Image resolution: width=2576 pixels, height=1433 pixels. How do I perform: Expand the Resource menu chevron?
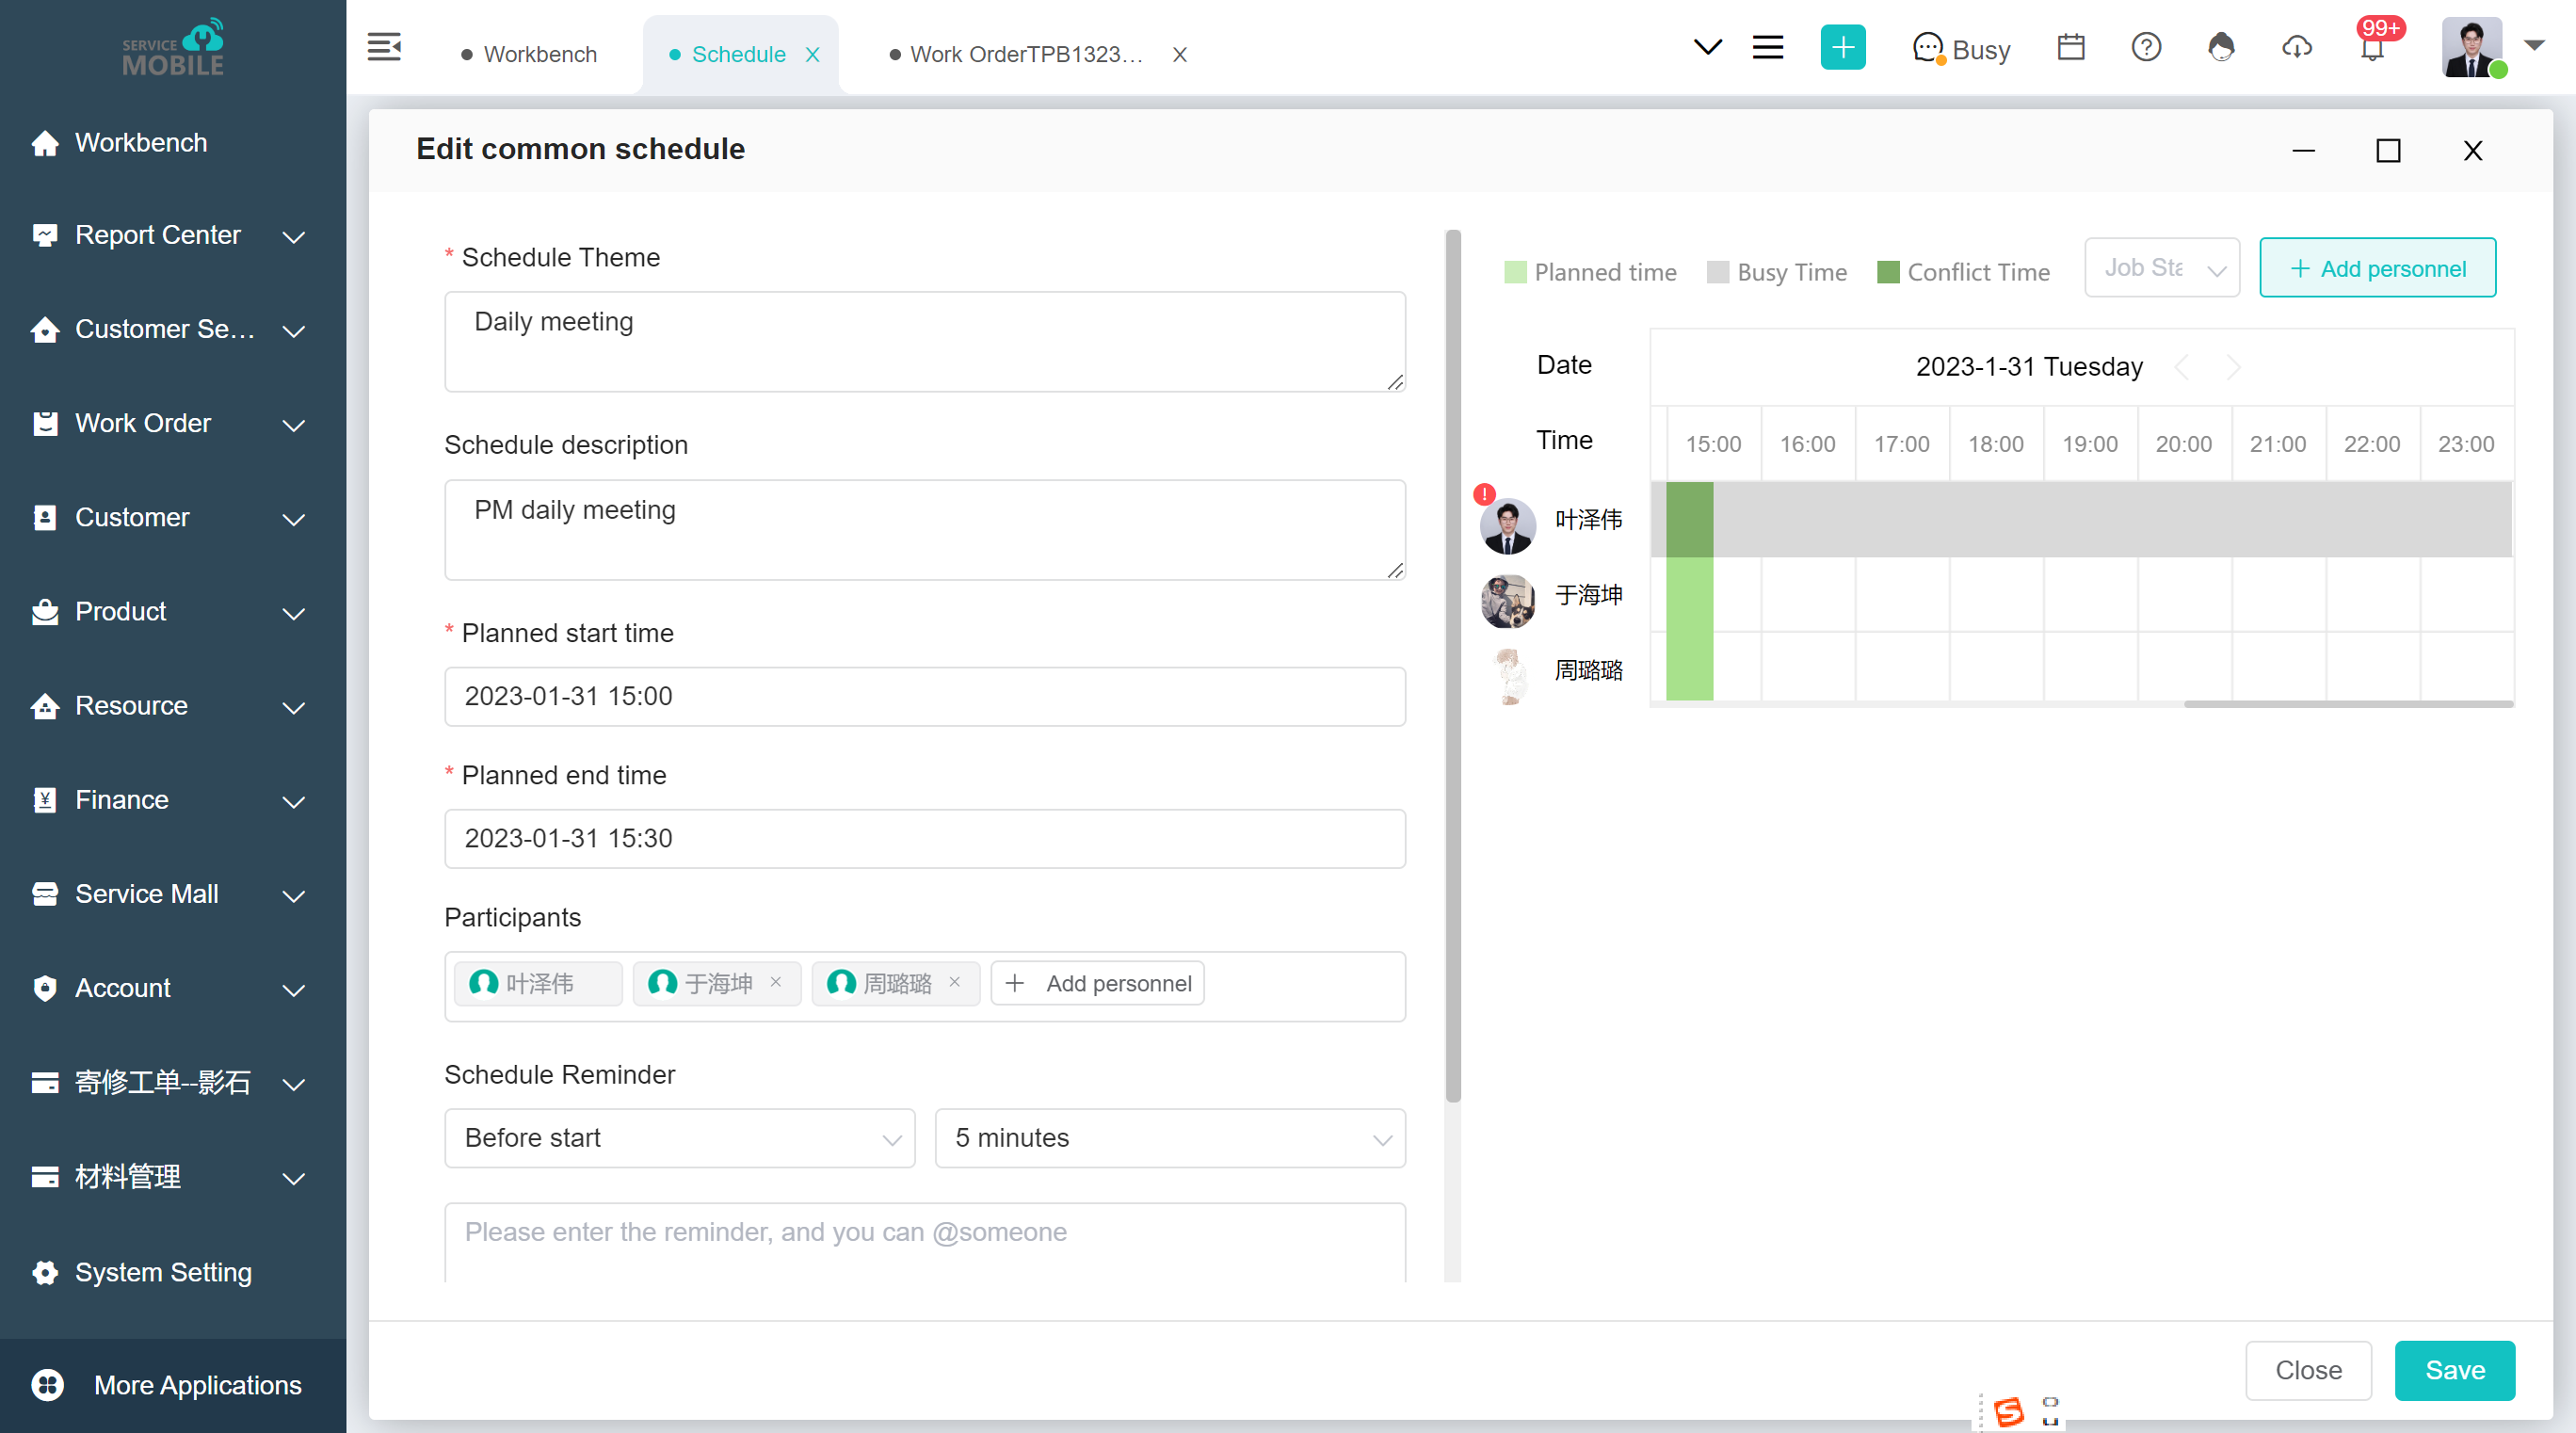click(293, 708)
